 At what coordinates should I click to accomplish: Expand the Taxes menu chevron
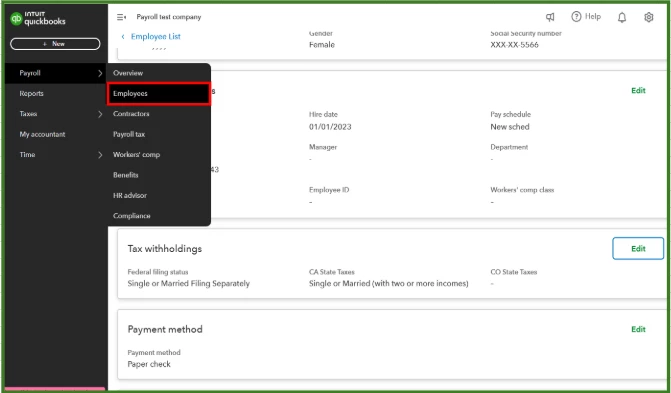click(x=100, y=114)
